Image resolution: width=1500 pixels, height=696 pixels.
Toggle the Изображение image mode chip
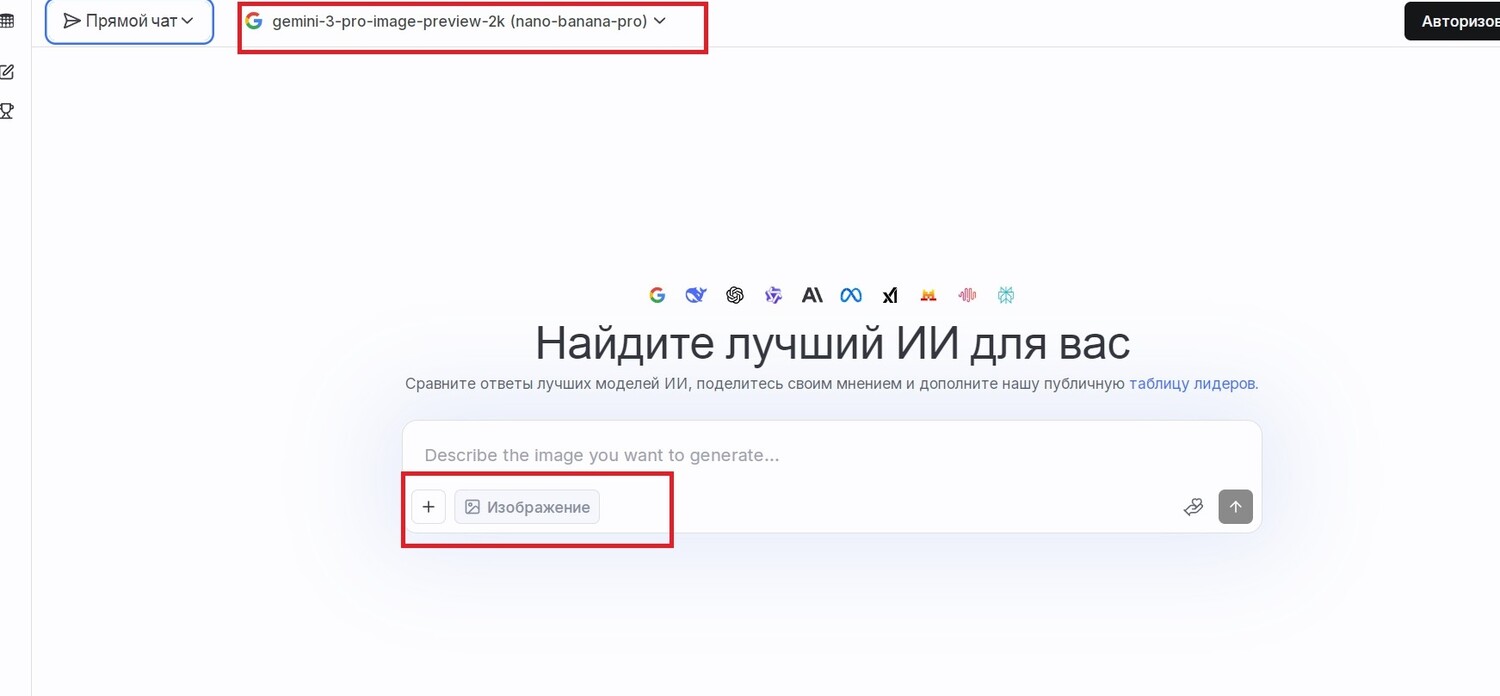click(x=527, y=507)
